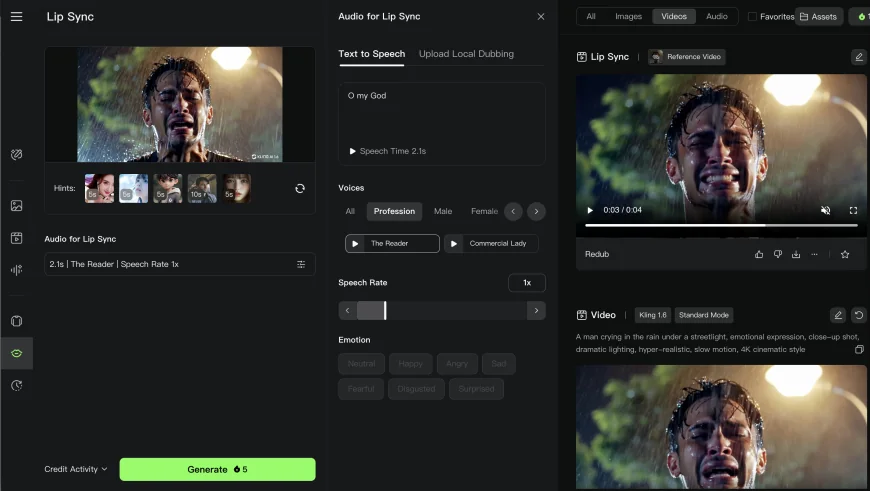Choose the Neutral emotion
Viewport: 870px width, 491px height.
[362, 364]
